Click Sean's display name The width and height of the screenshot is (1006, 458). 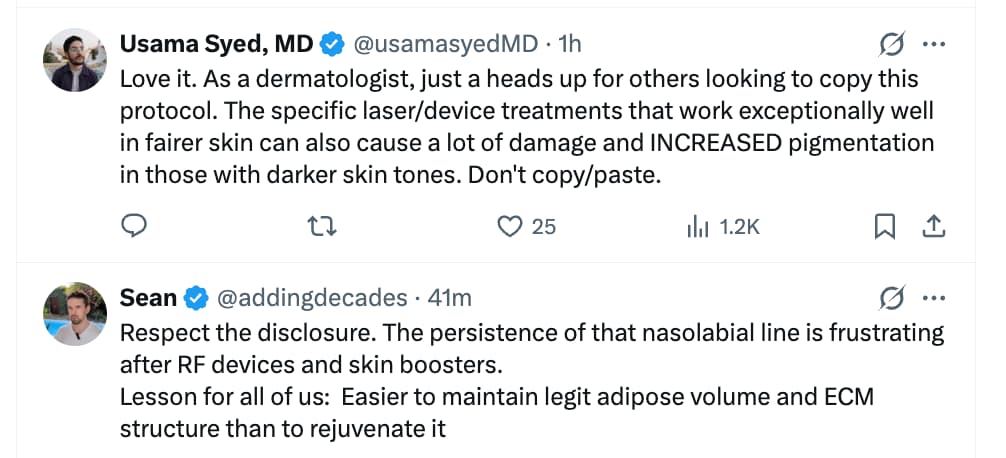(x=148, y=298)
